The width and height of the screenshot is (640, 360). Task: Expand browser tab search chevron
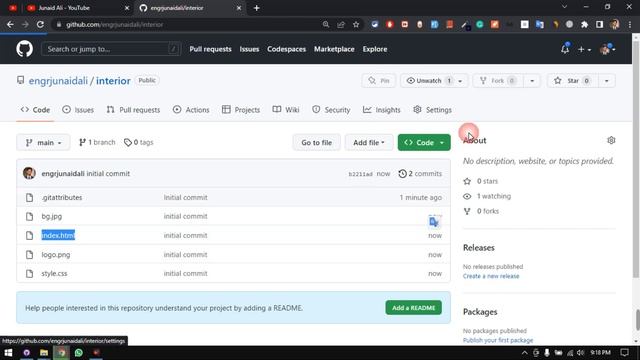pos(564,7)
